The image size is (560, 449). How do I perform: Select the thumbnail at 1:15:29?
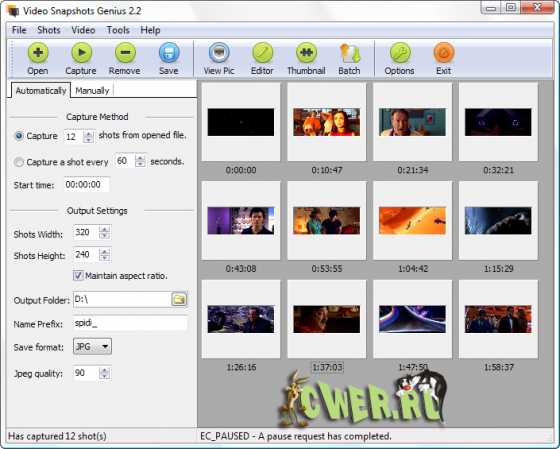click(498, 221)
